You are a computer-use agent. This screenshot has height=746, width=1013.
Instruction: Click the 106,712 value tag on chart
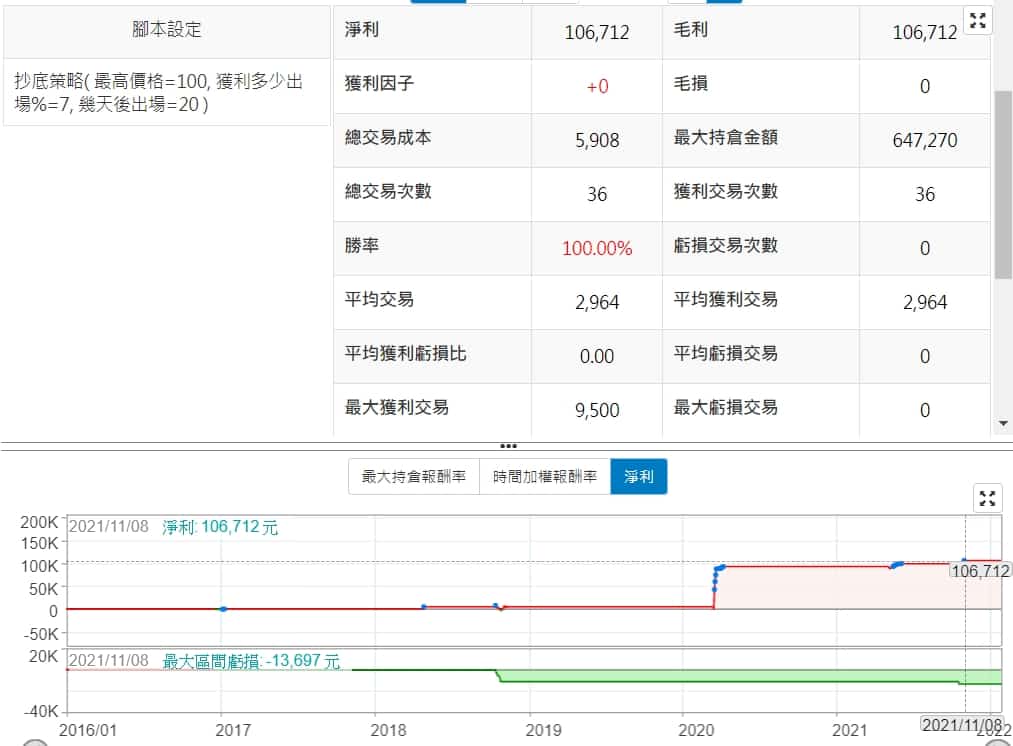(979, 571)
